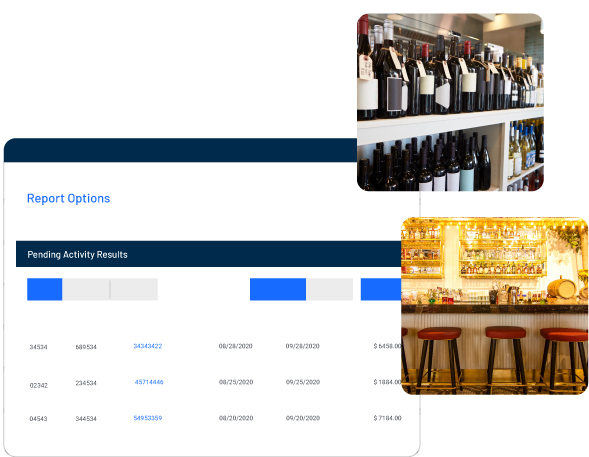The height and width of the screenshot is (457, 589).
Task: Click the bar with red stools photo
Action: [x=495, y=306]
